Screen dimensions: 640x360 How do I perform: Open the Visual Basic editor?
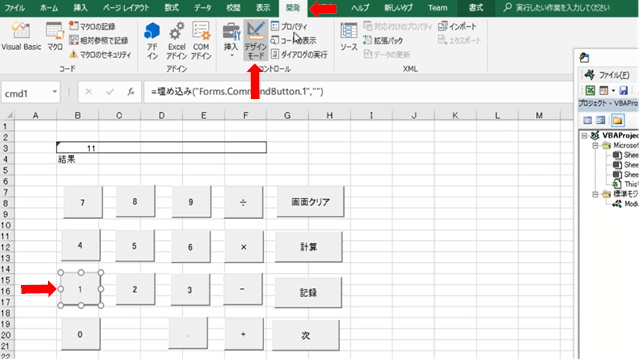(21, 36)
